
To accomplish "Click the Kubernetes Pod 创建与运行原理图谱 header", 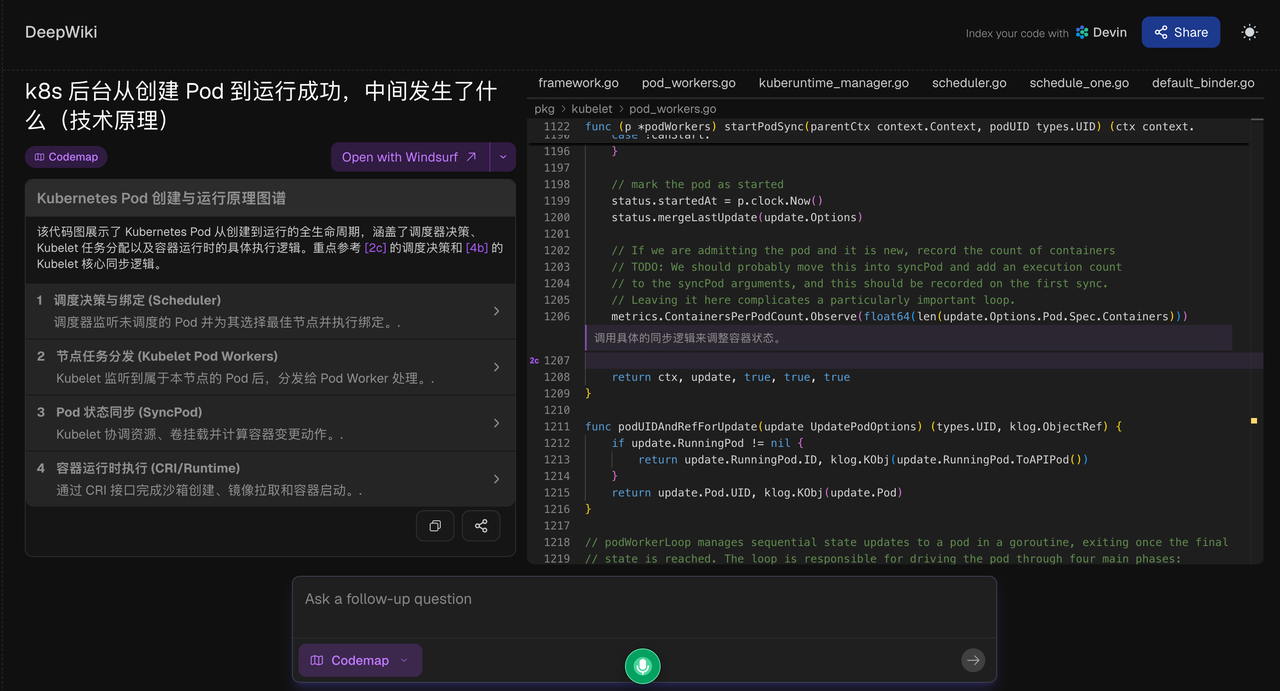I will point(270,198).
